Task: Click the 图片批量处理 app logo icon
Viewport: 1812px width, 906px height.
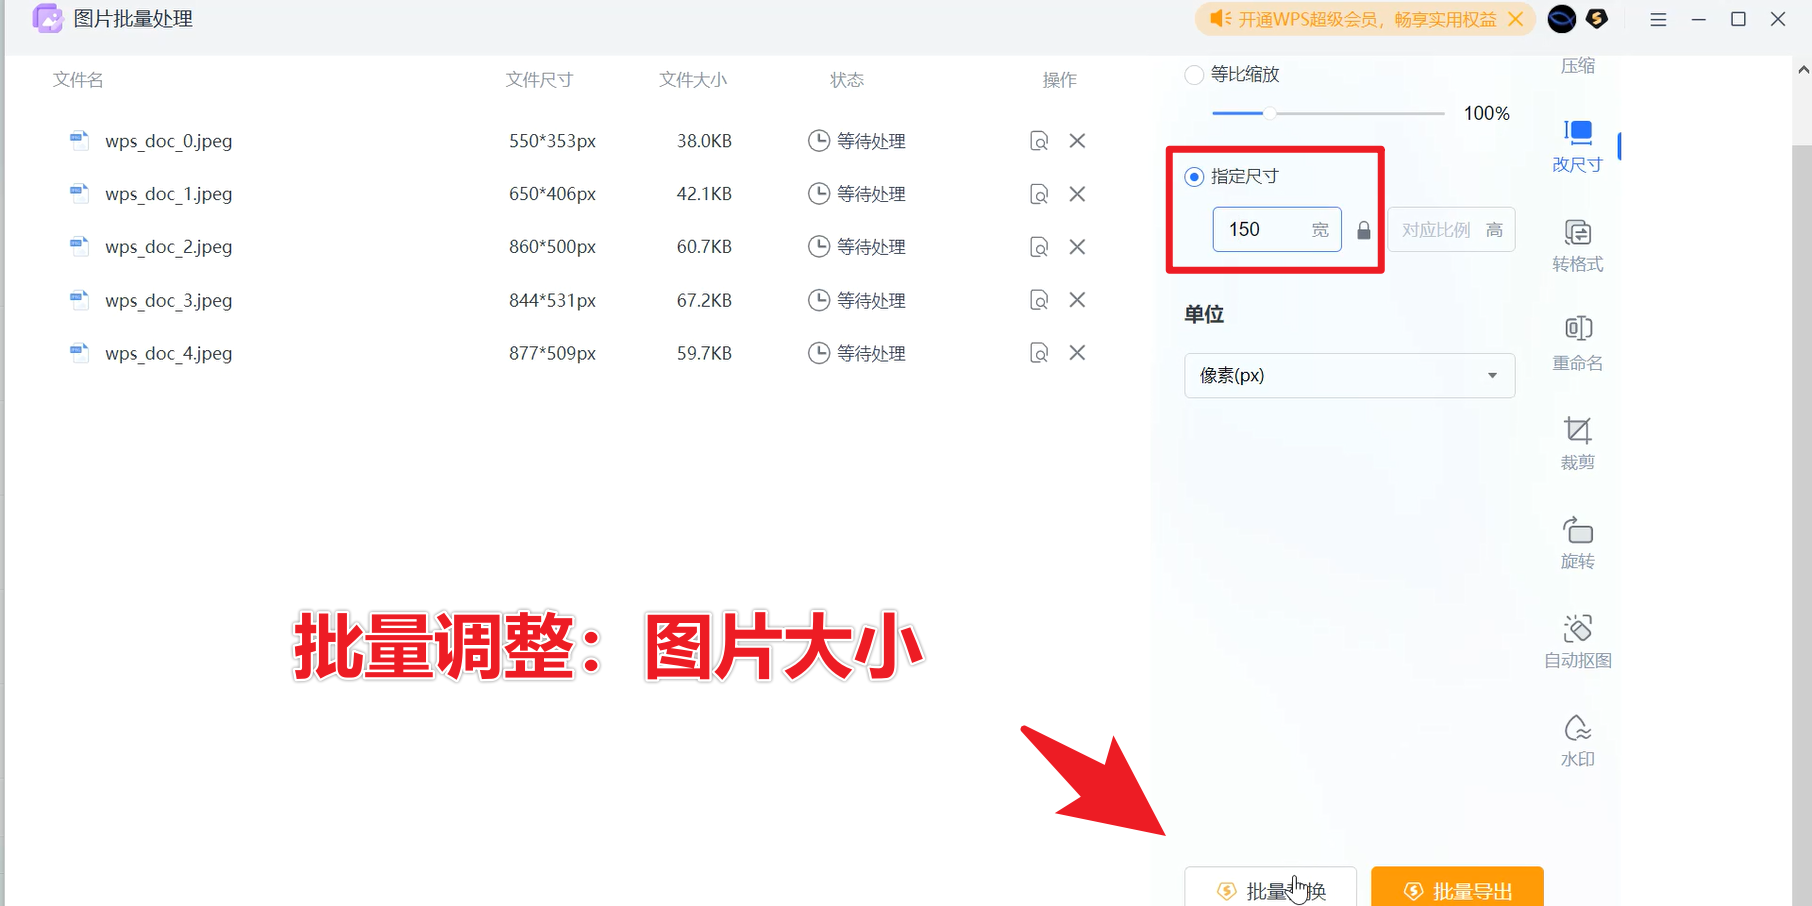Action: (x=47, y=19)
